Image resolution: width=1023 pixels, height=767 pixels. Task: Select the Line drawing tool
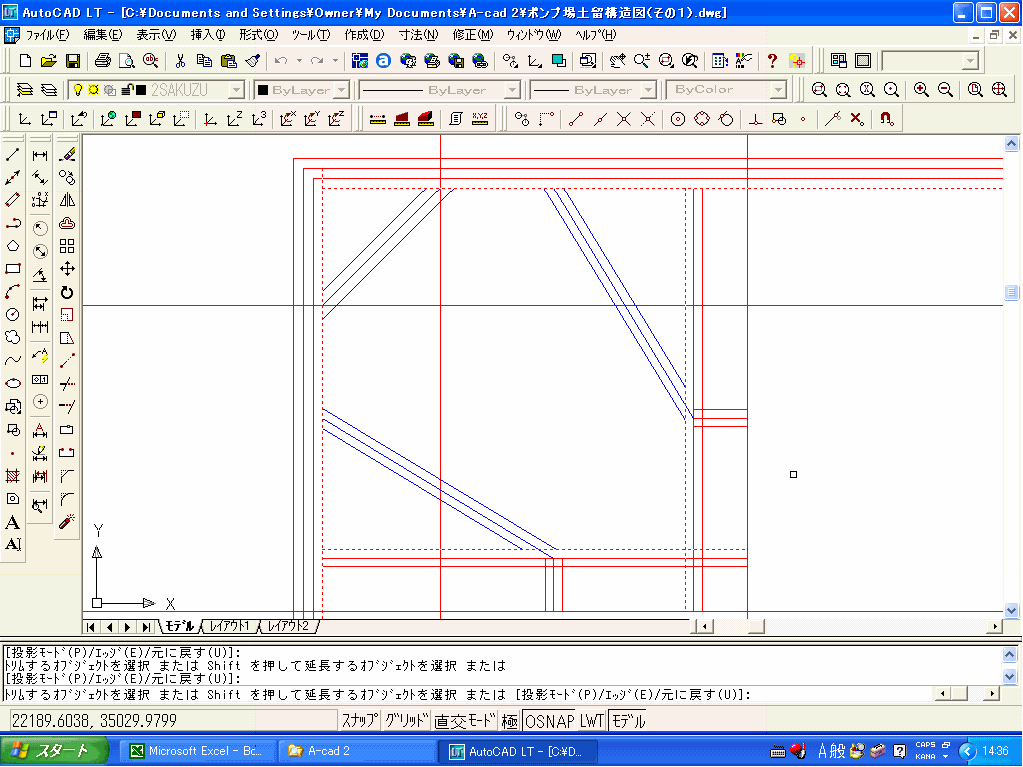[12, 155]
